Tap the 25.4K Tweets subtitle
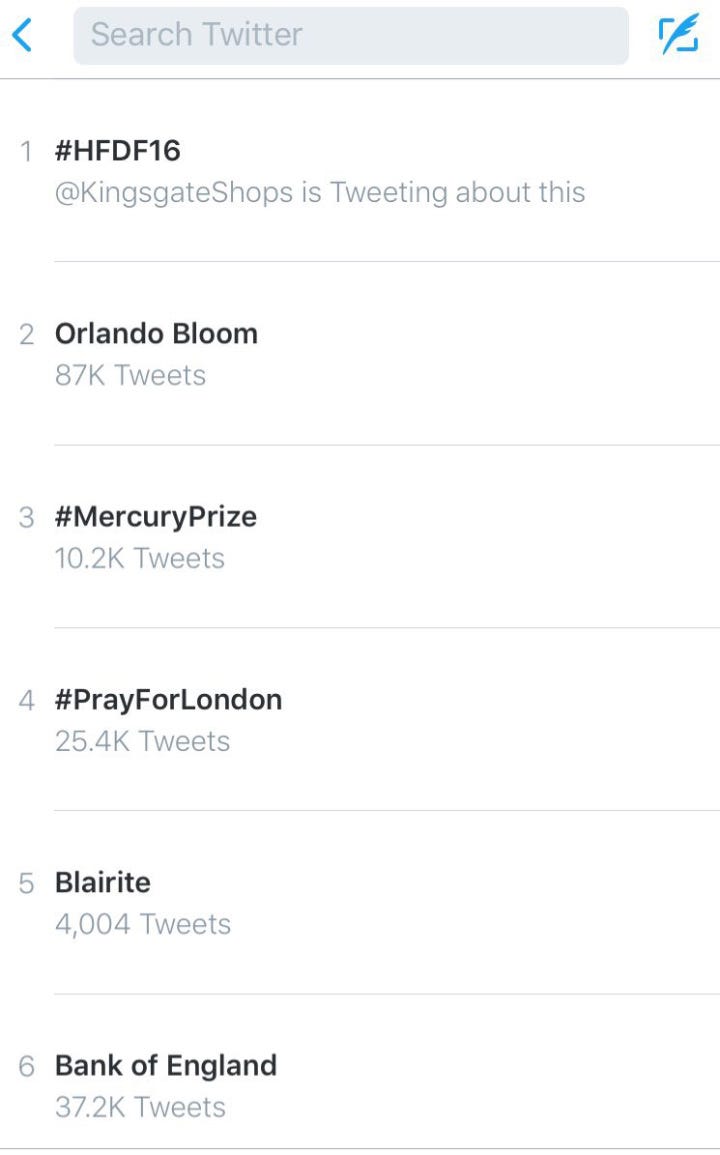The image size is (720, 1155). click(142, 741)
